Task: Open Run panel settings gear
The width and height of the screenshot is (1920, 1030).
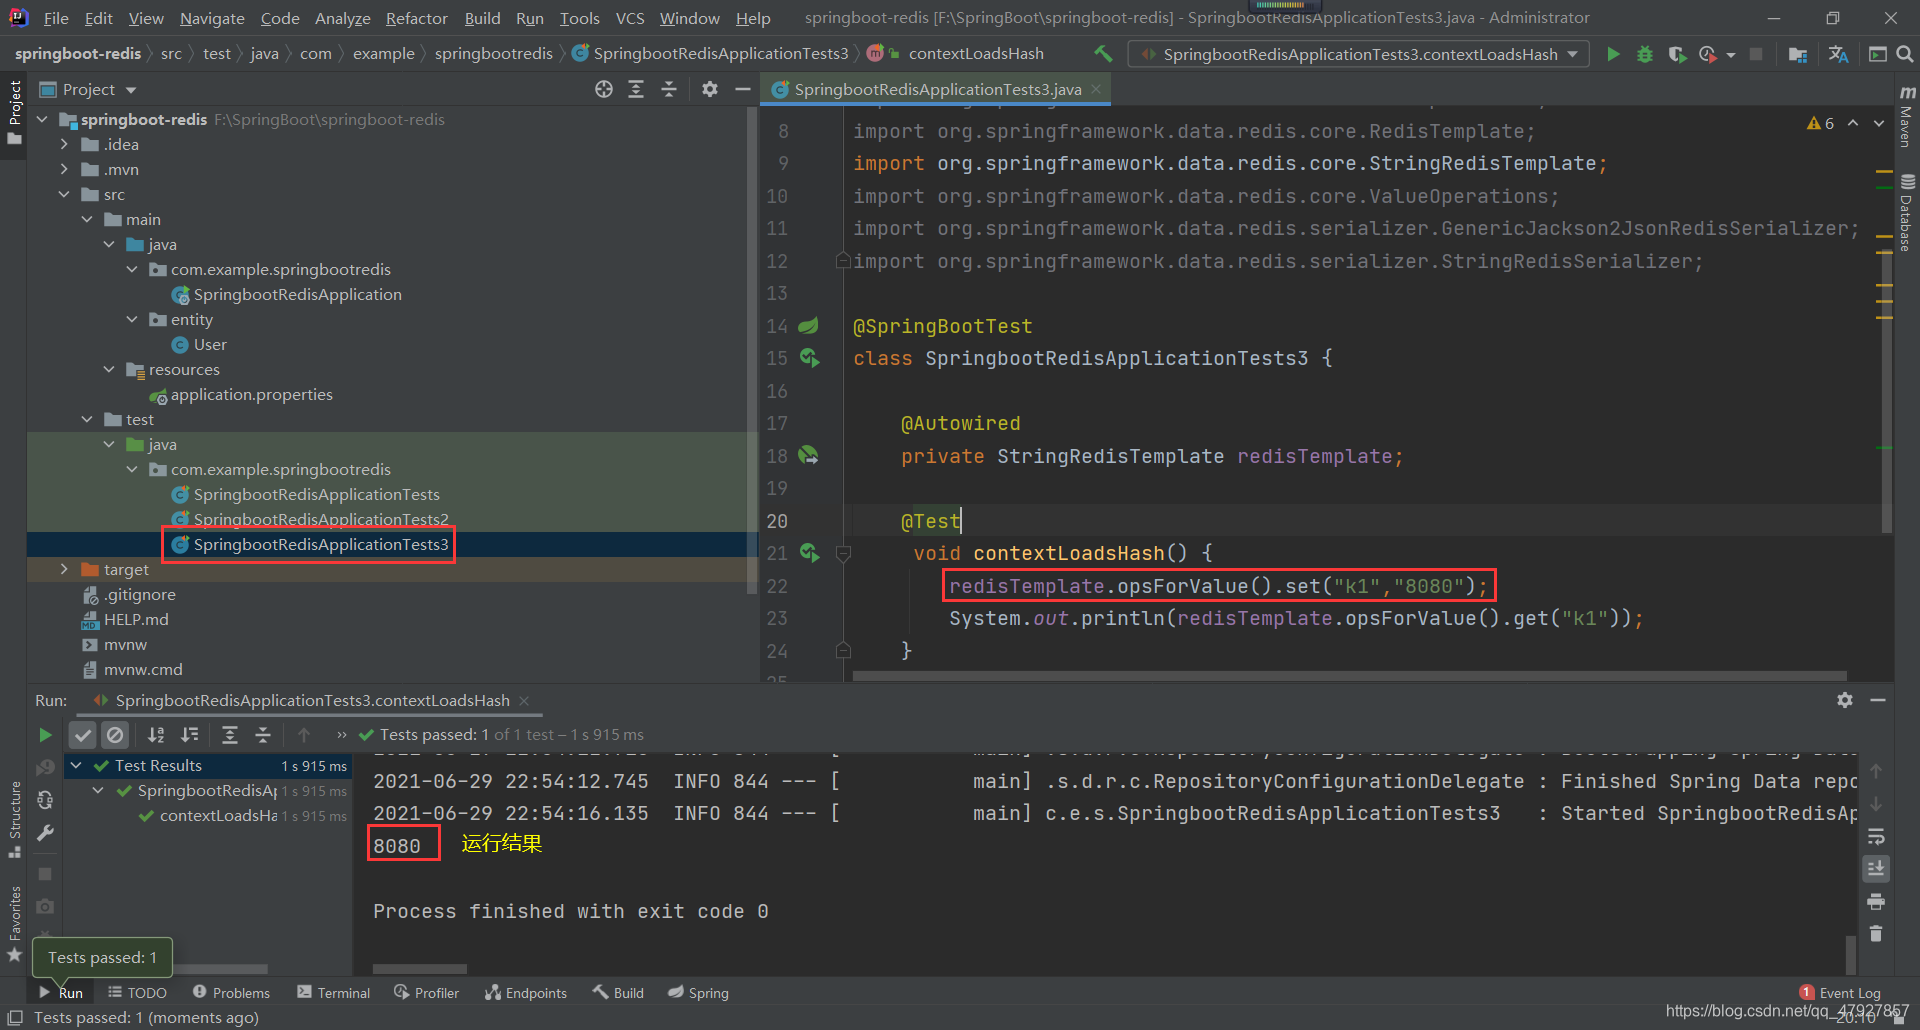Action: 1845,700
